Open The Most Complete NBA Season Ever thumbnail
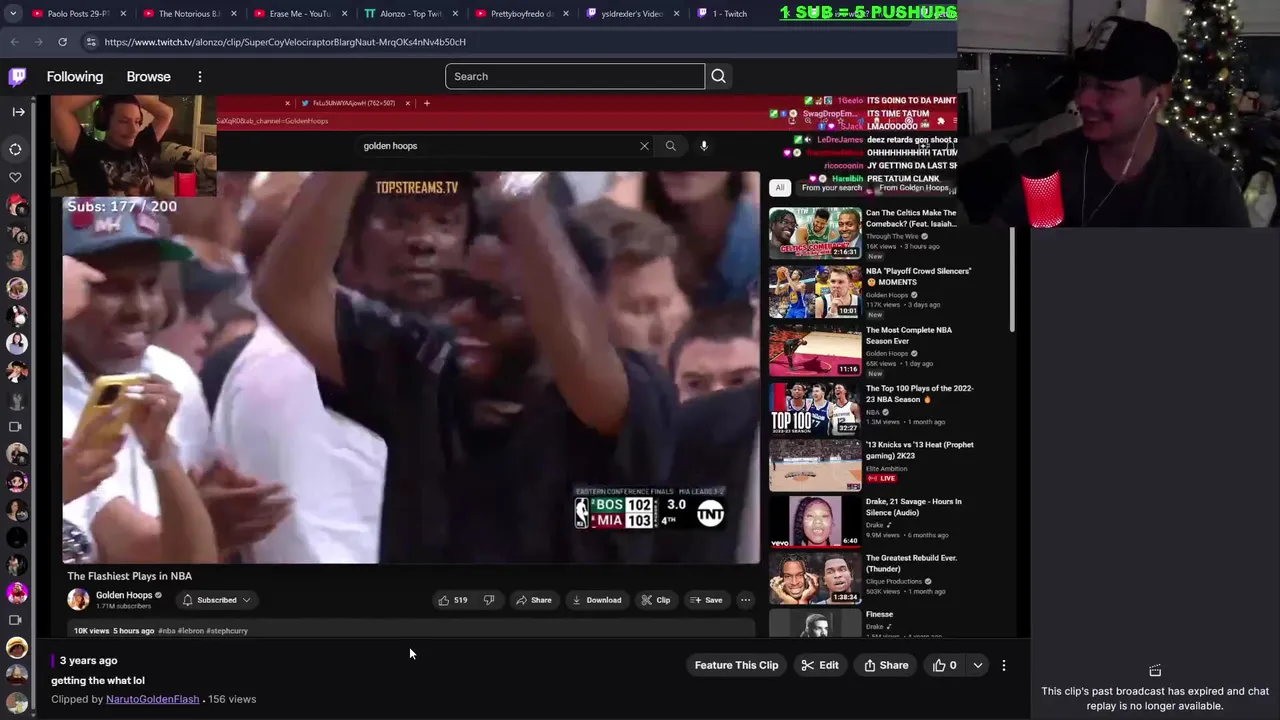The width and height of the screenshot is (1280, 720). pos(815,349)
